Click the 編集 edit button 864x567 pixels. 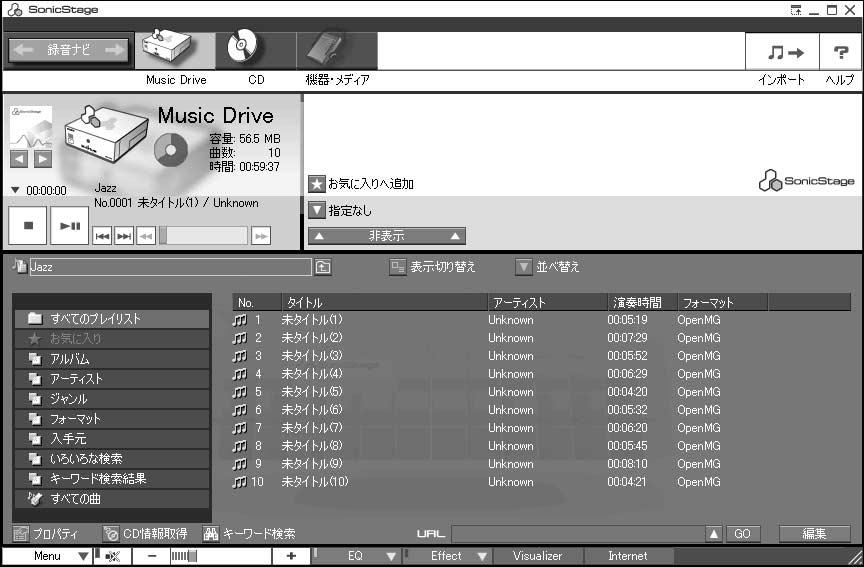click(814, 533)
